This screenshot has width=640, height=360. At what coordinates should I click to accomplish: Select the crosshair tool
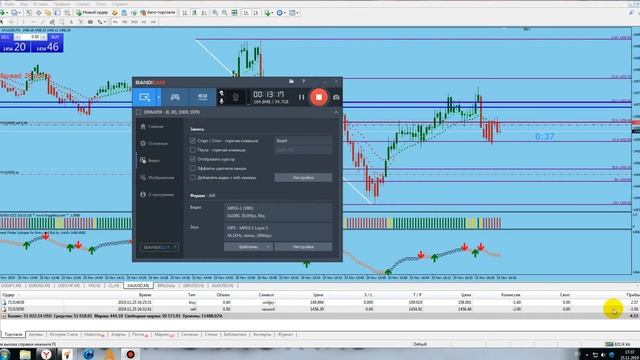11,22
